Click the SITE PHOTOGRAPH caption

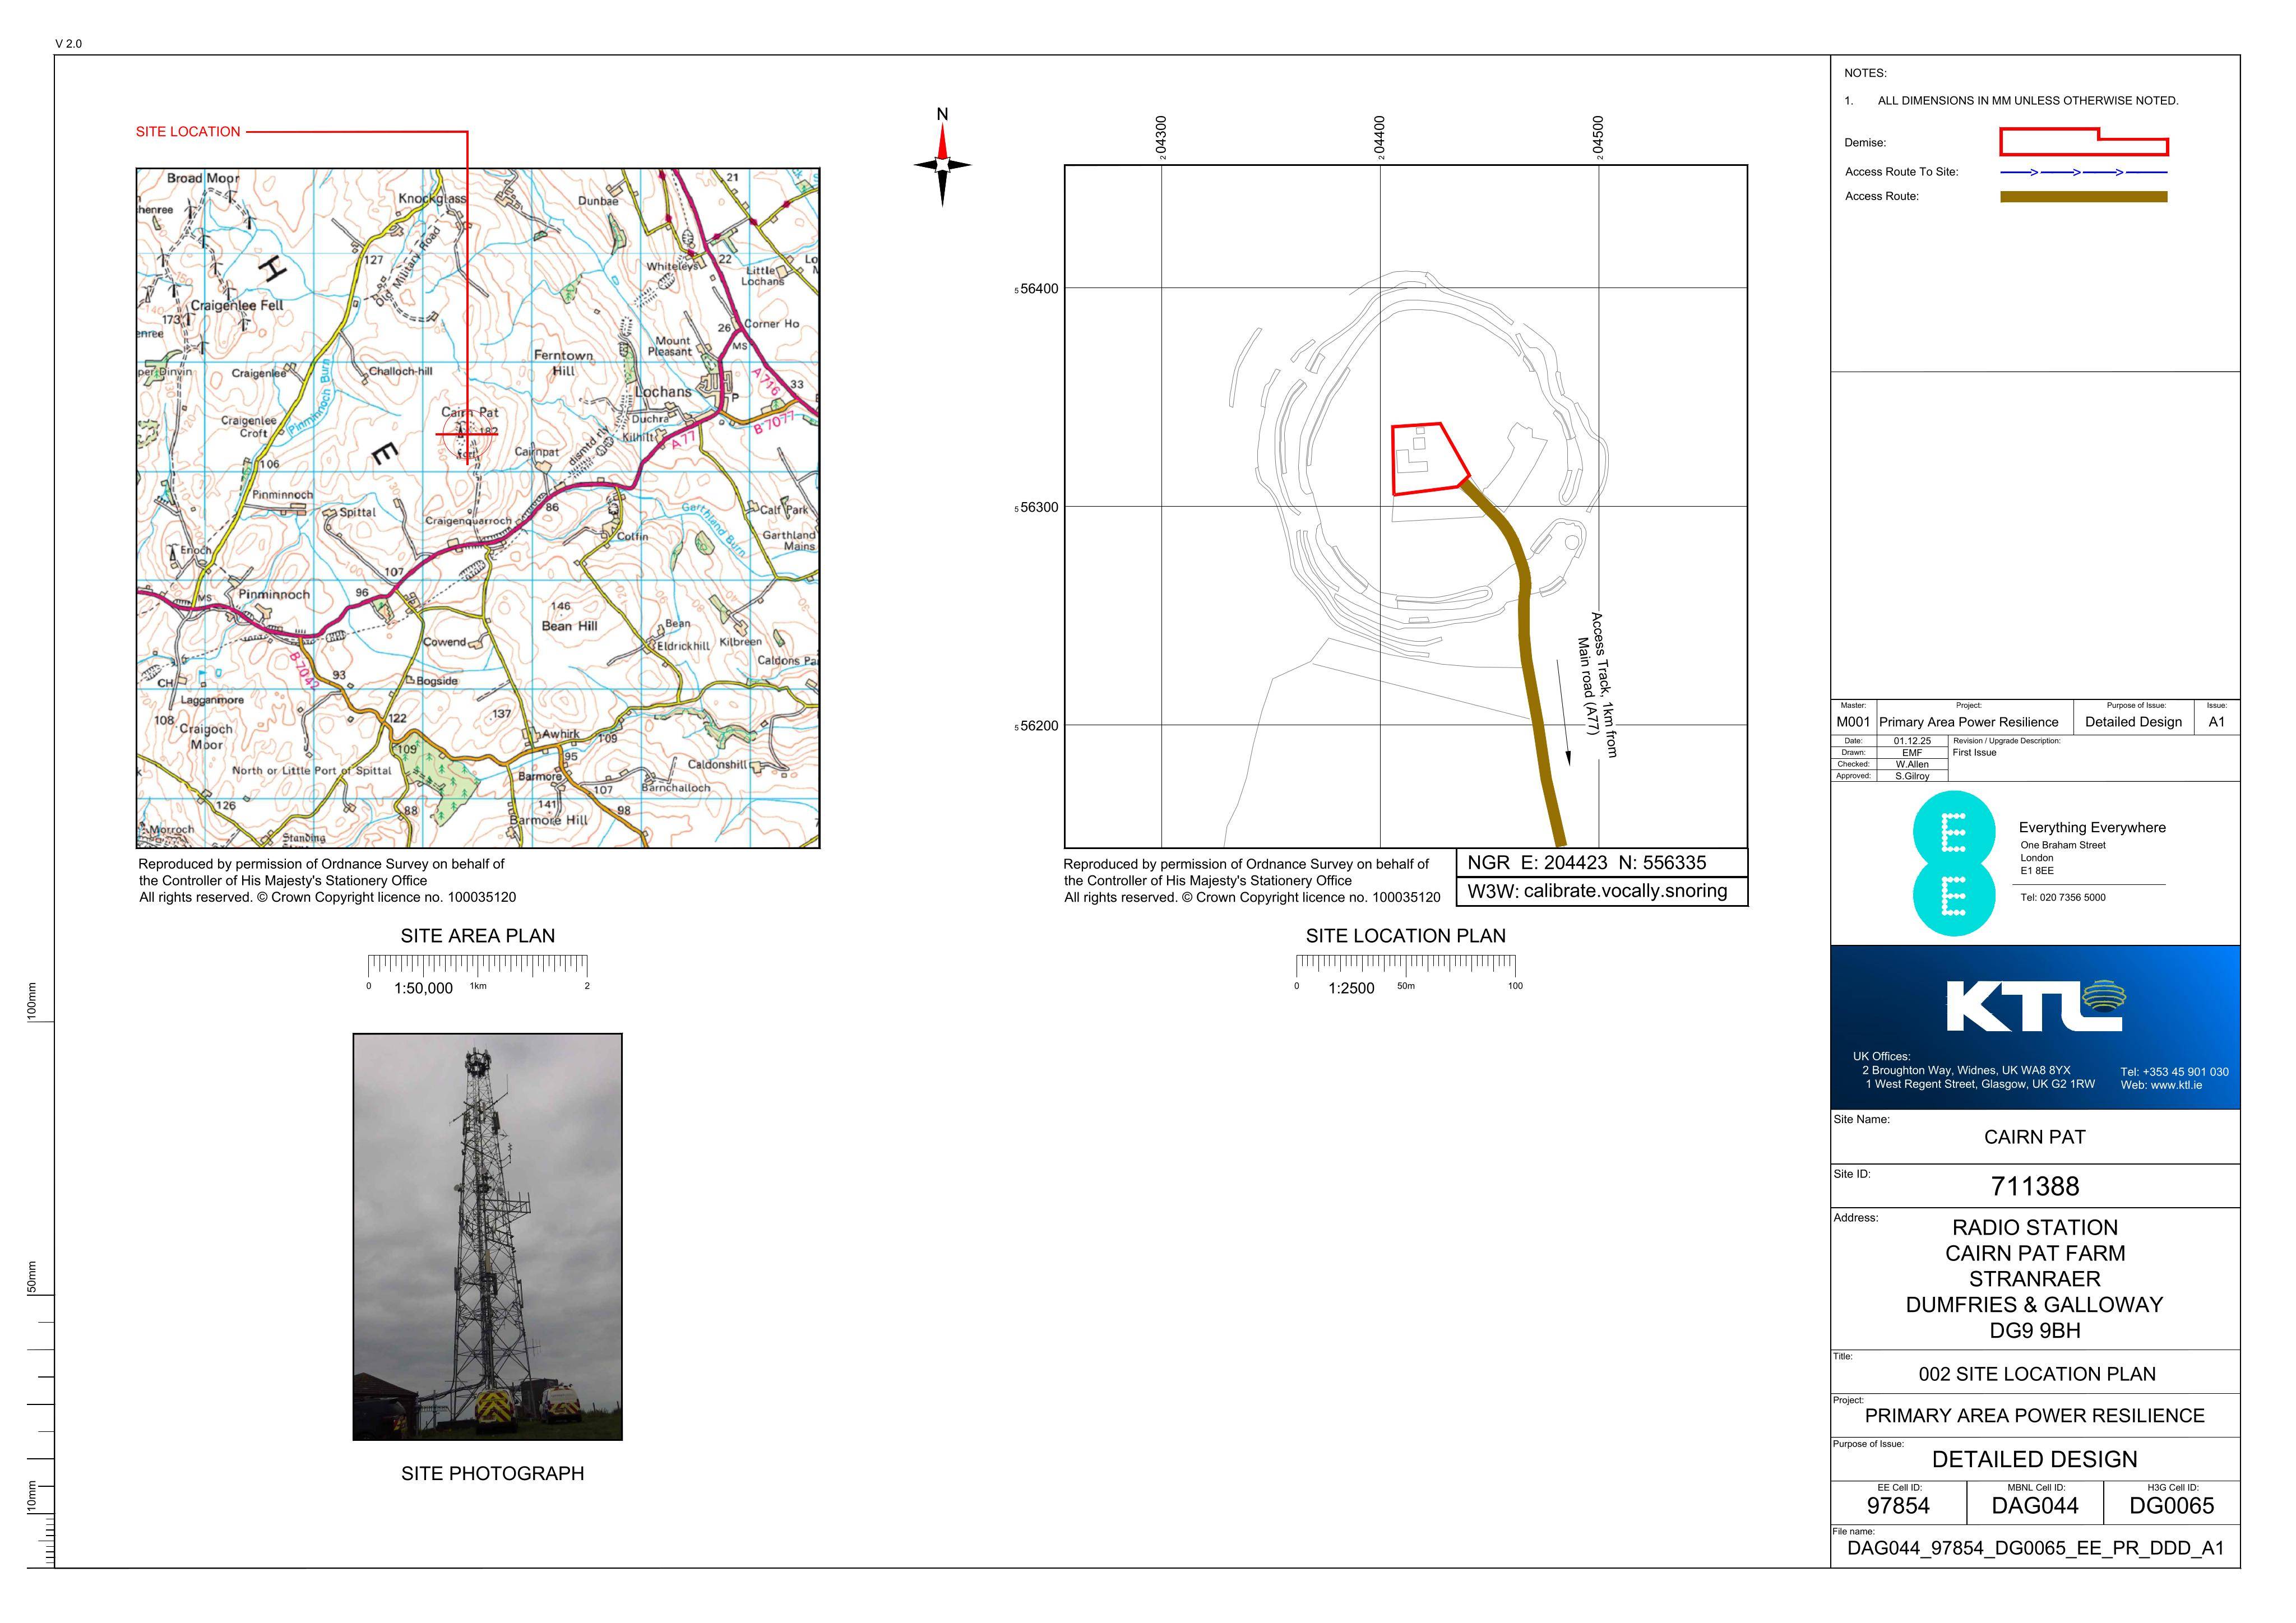click(493, 1473)
